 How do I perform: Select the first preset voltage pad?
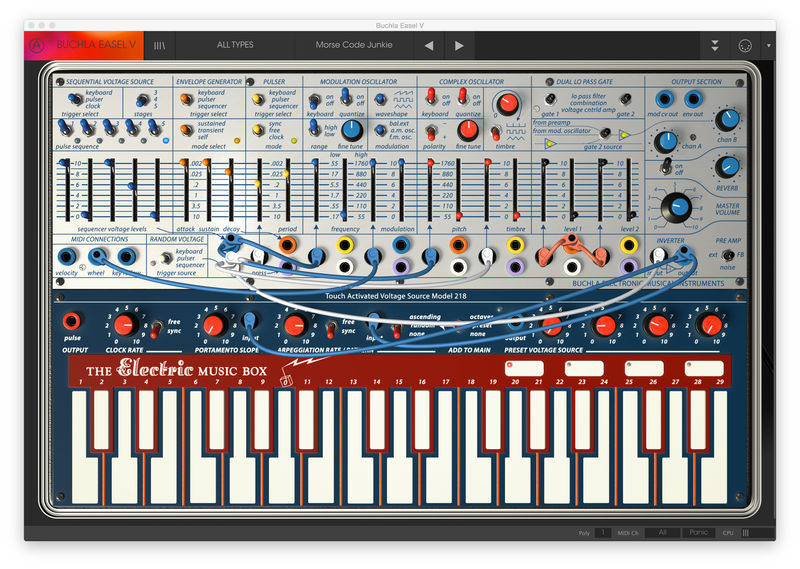pos(524,368)
